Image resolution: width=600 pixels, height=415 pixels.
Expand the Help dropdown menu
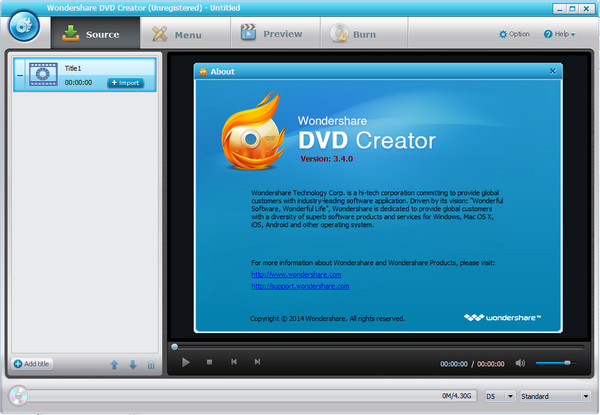click(559, 34)
